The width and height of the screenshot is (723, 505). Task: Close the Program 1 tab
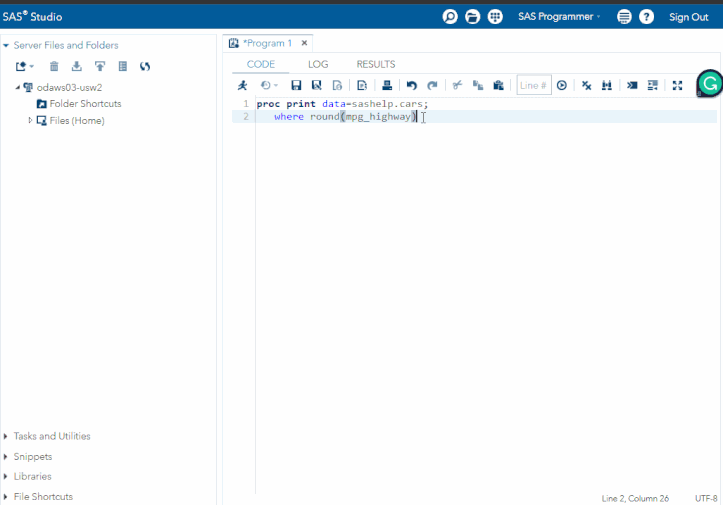pos(304,43)
